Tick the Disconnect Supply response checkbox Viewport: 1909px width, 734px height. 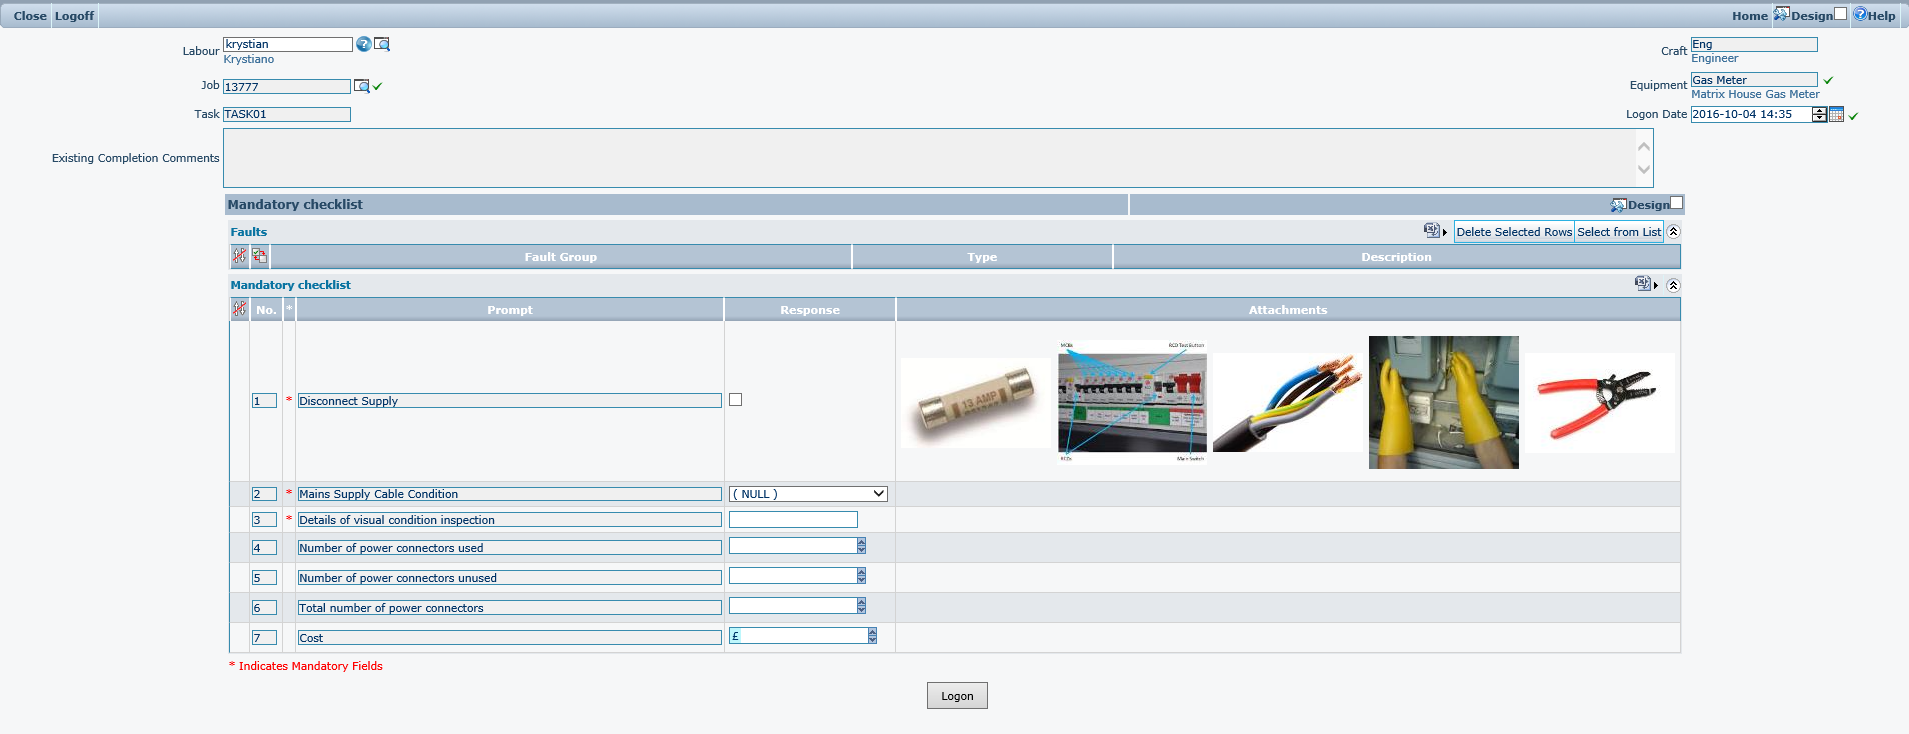click(x=736, y=400)
